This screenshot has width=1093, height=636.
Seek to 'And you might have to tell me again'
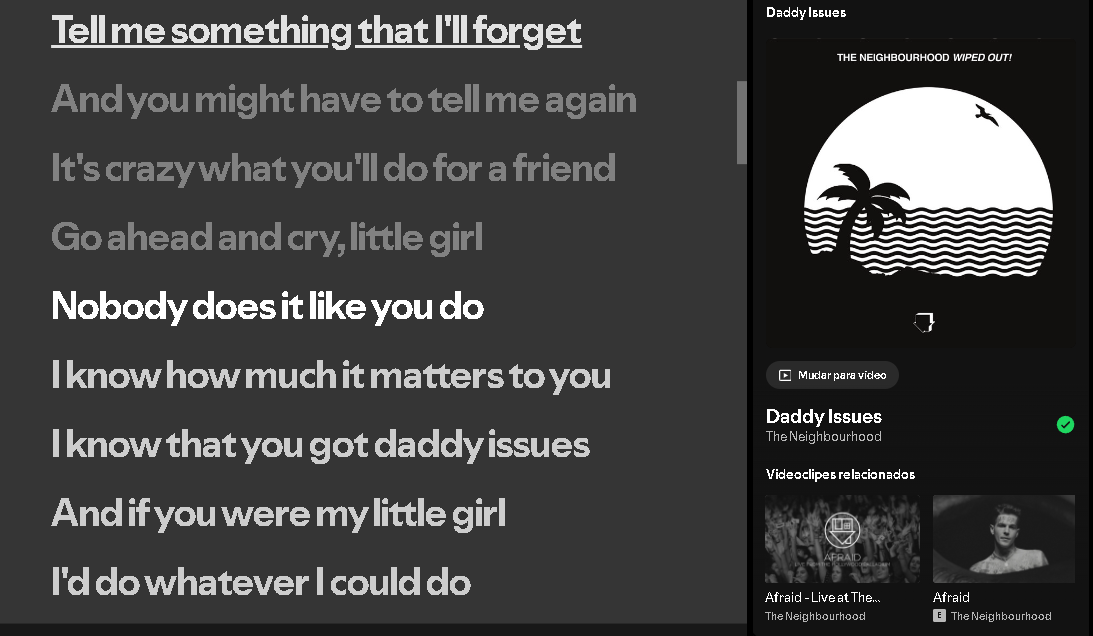[343, 100]
